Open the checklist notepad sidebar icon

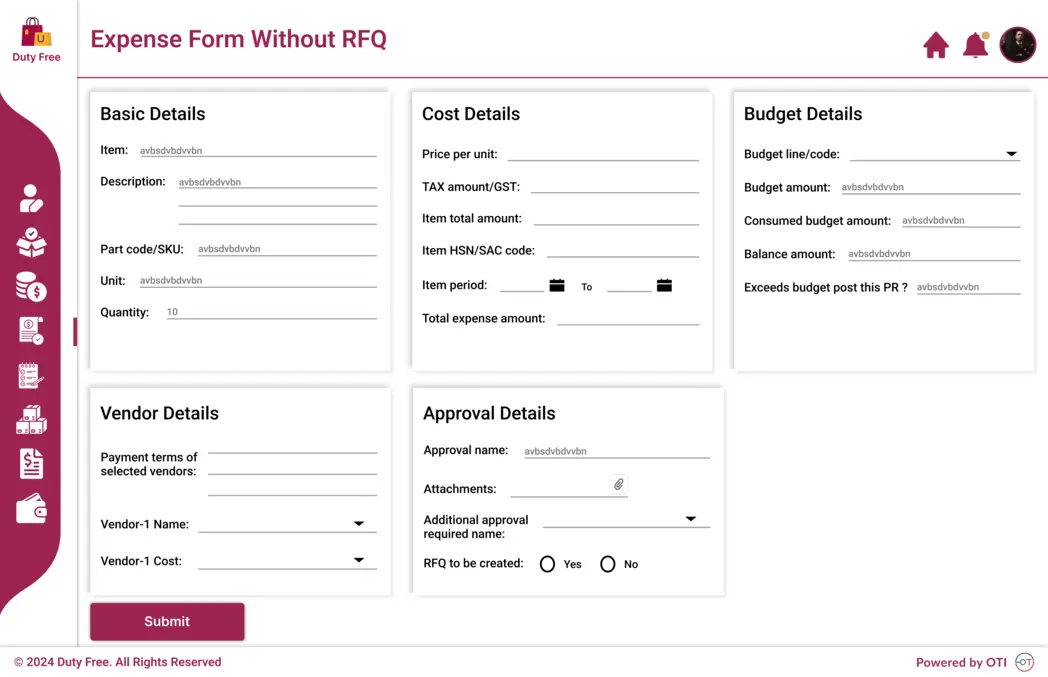click(x=31, y=376)
